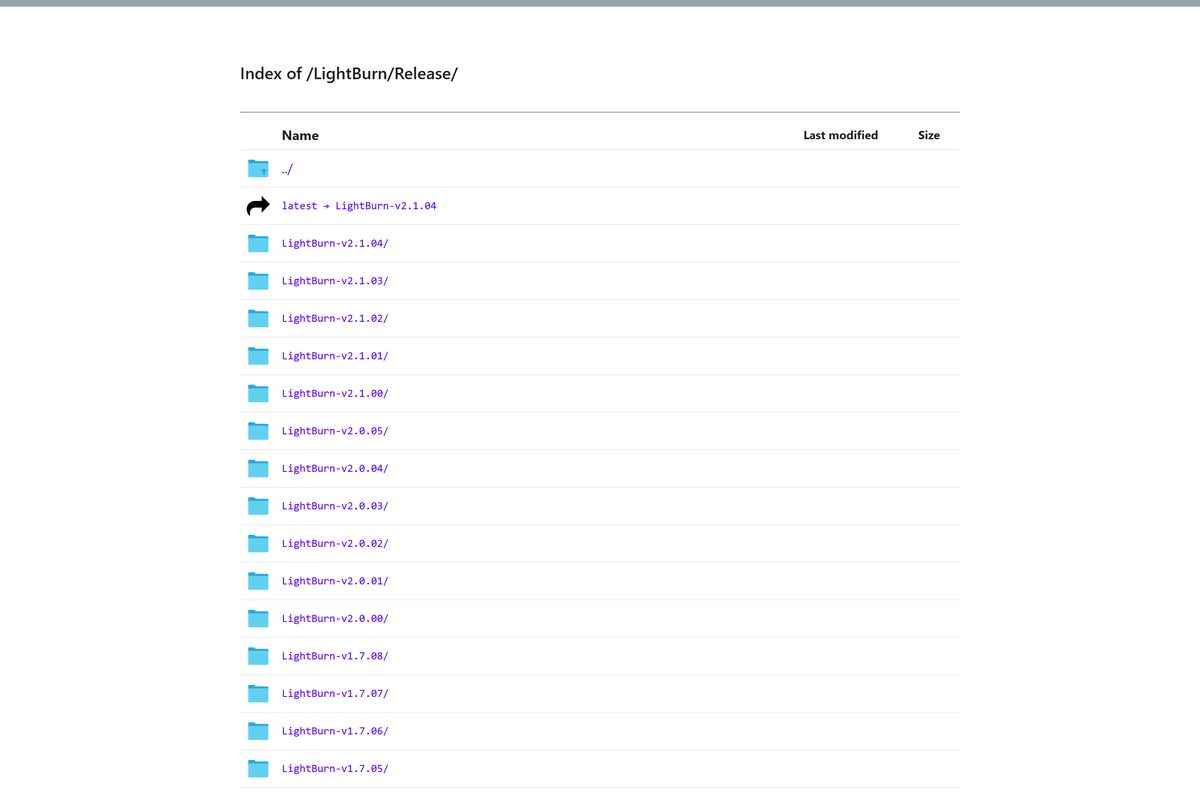The width and height of the screenshot is (1200, 792).
Task: Click folder icon beside LightBurn-v2.1.01/
Action: pos(258,356)
